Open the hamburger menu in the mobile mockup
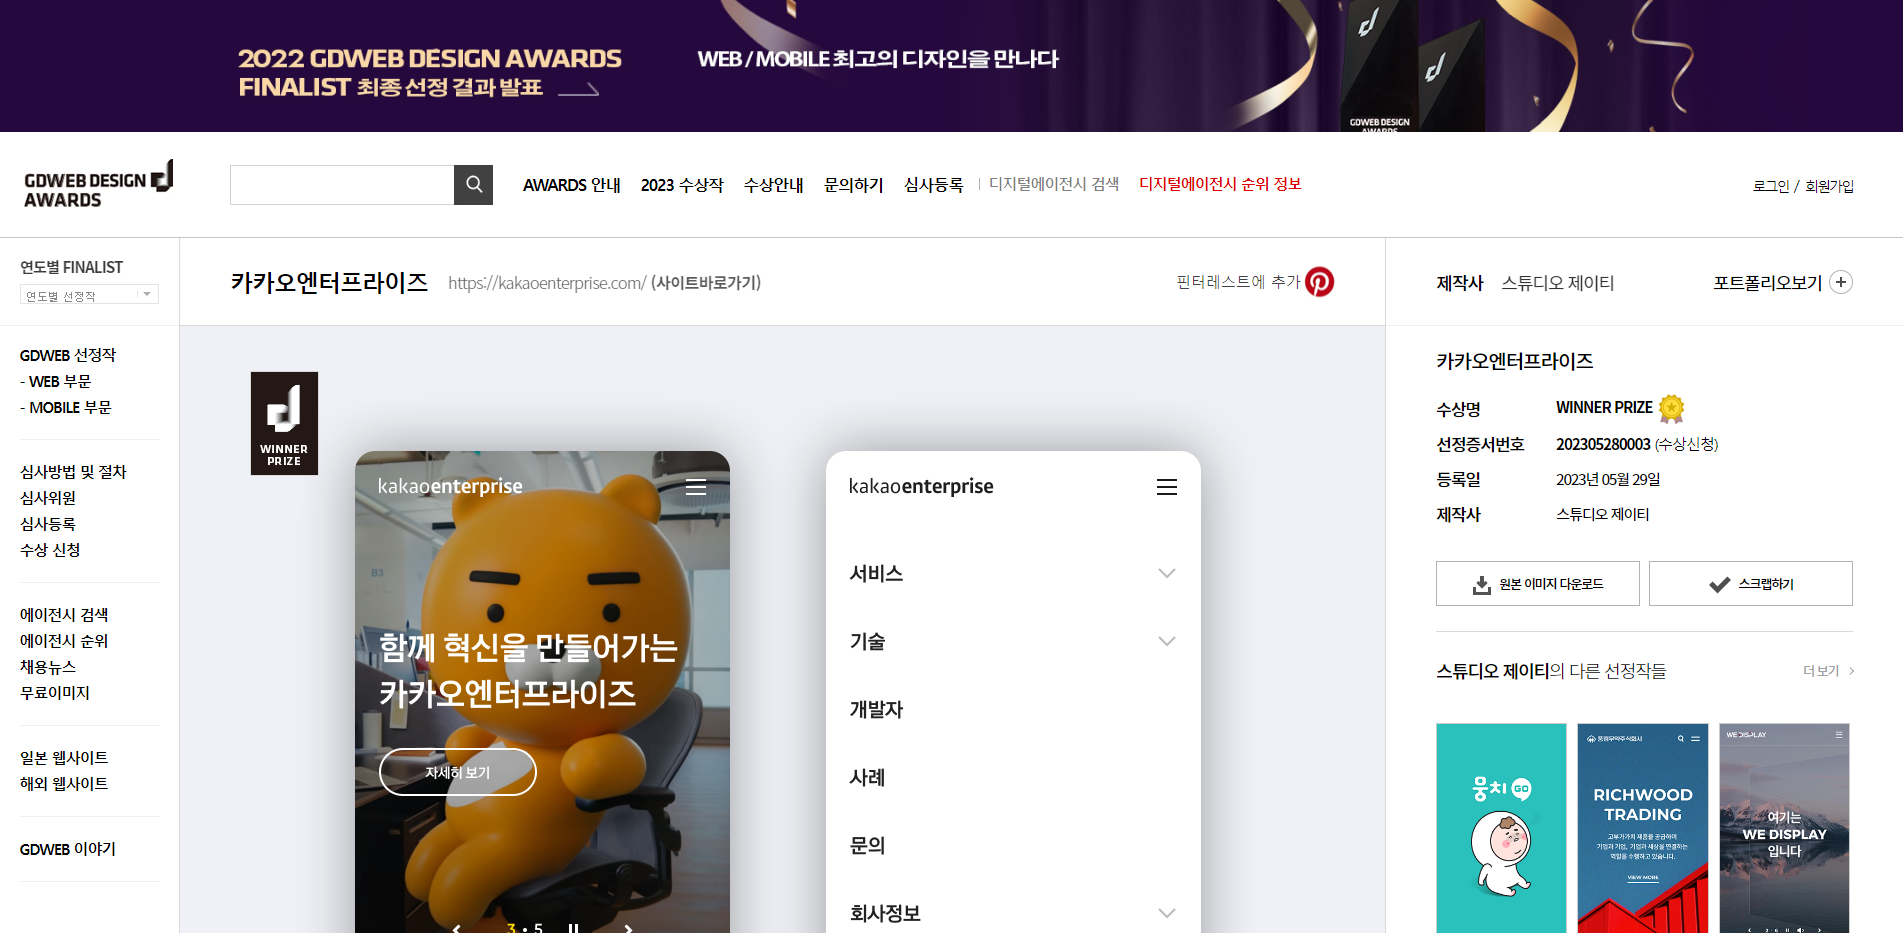The image size is (1903, 933). coord(695,487)
